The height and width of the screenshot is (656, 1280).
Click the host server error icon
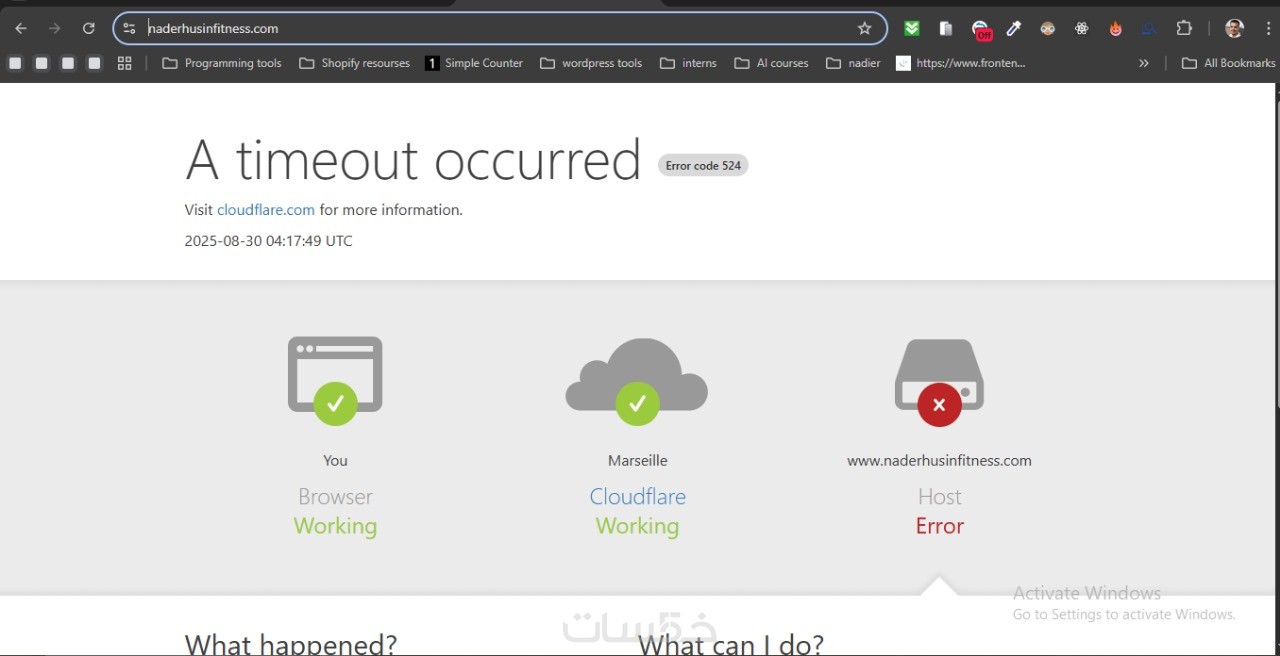click(939, 382)
